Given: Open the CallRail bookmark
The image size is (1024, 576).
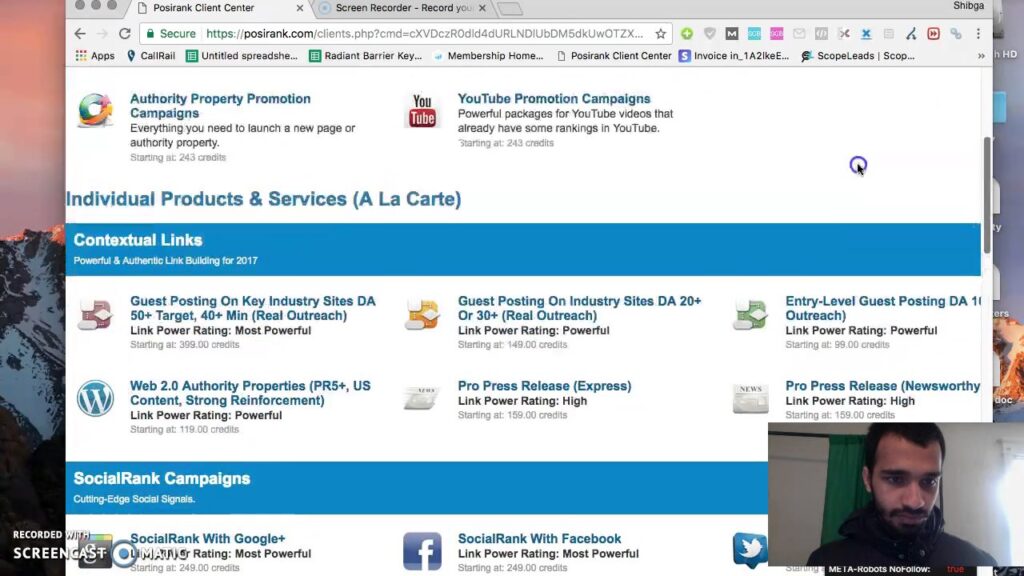Looking at the screenshot, I should pos(151,56).
